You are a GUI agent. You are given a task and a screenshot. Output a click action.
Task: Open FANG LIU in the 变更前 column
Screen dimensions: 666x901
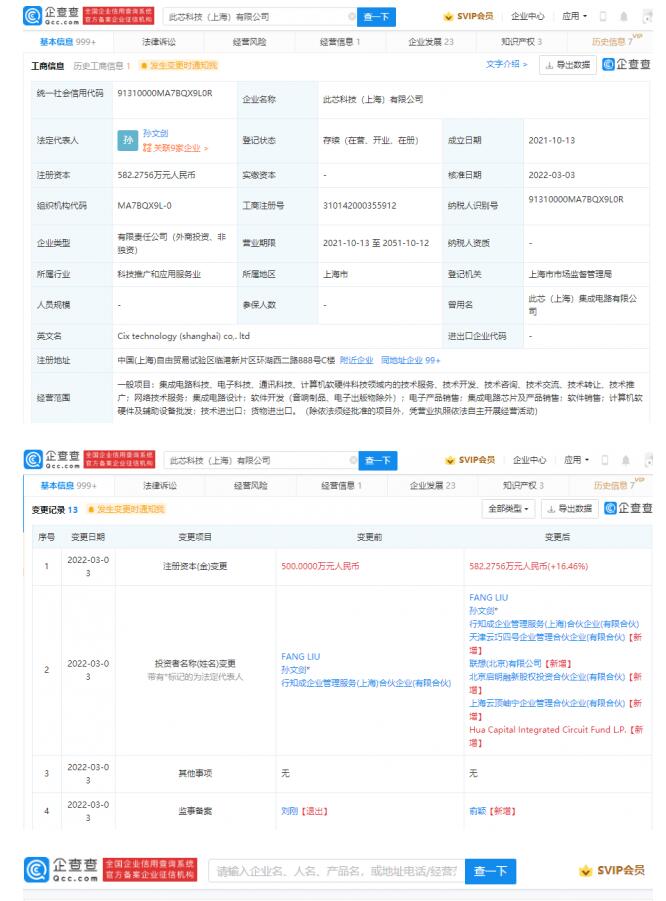[x=301, y=656]
